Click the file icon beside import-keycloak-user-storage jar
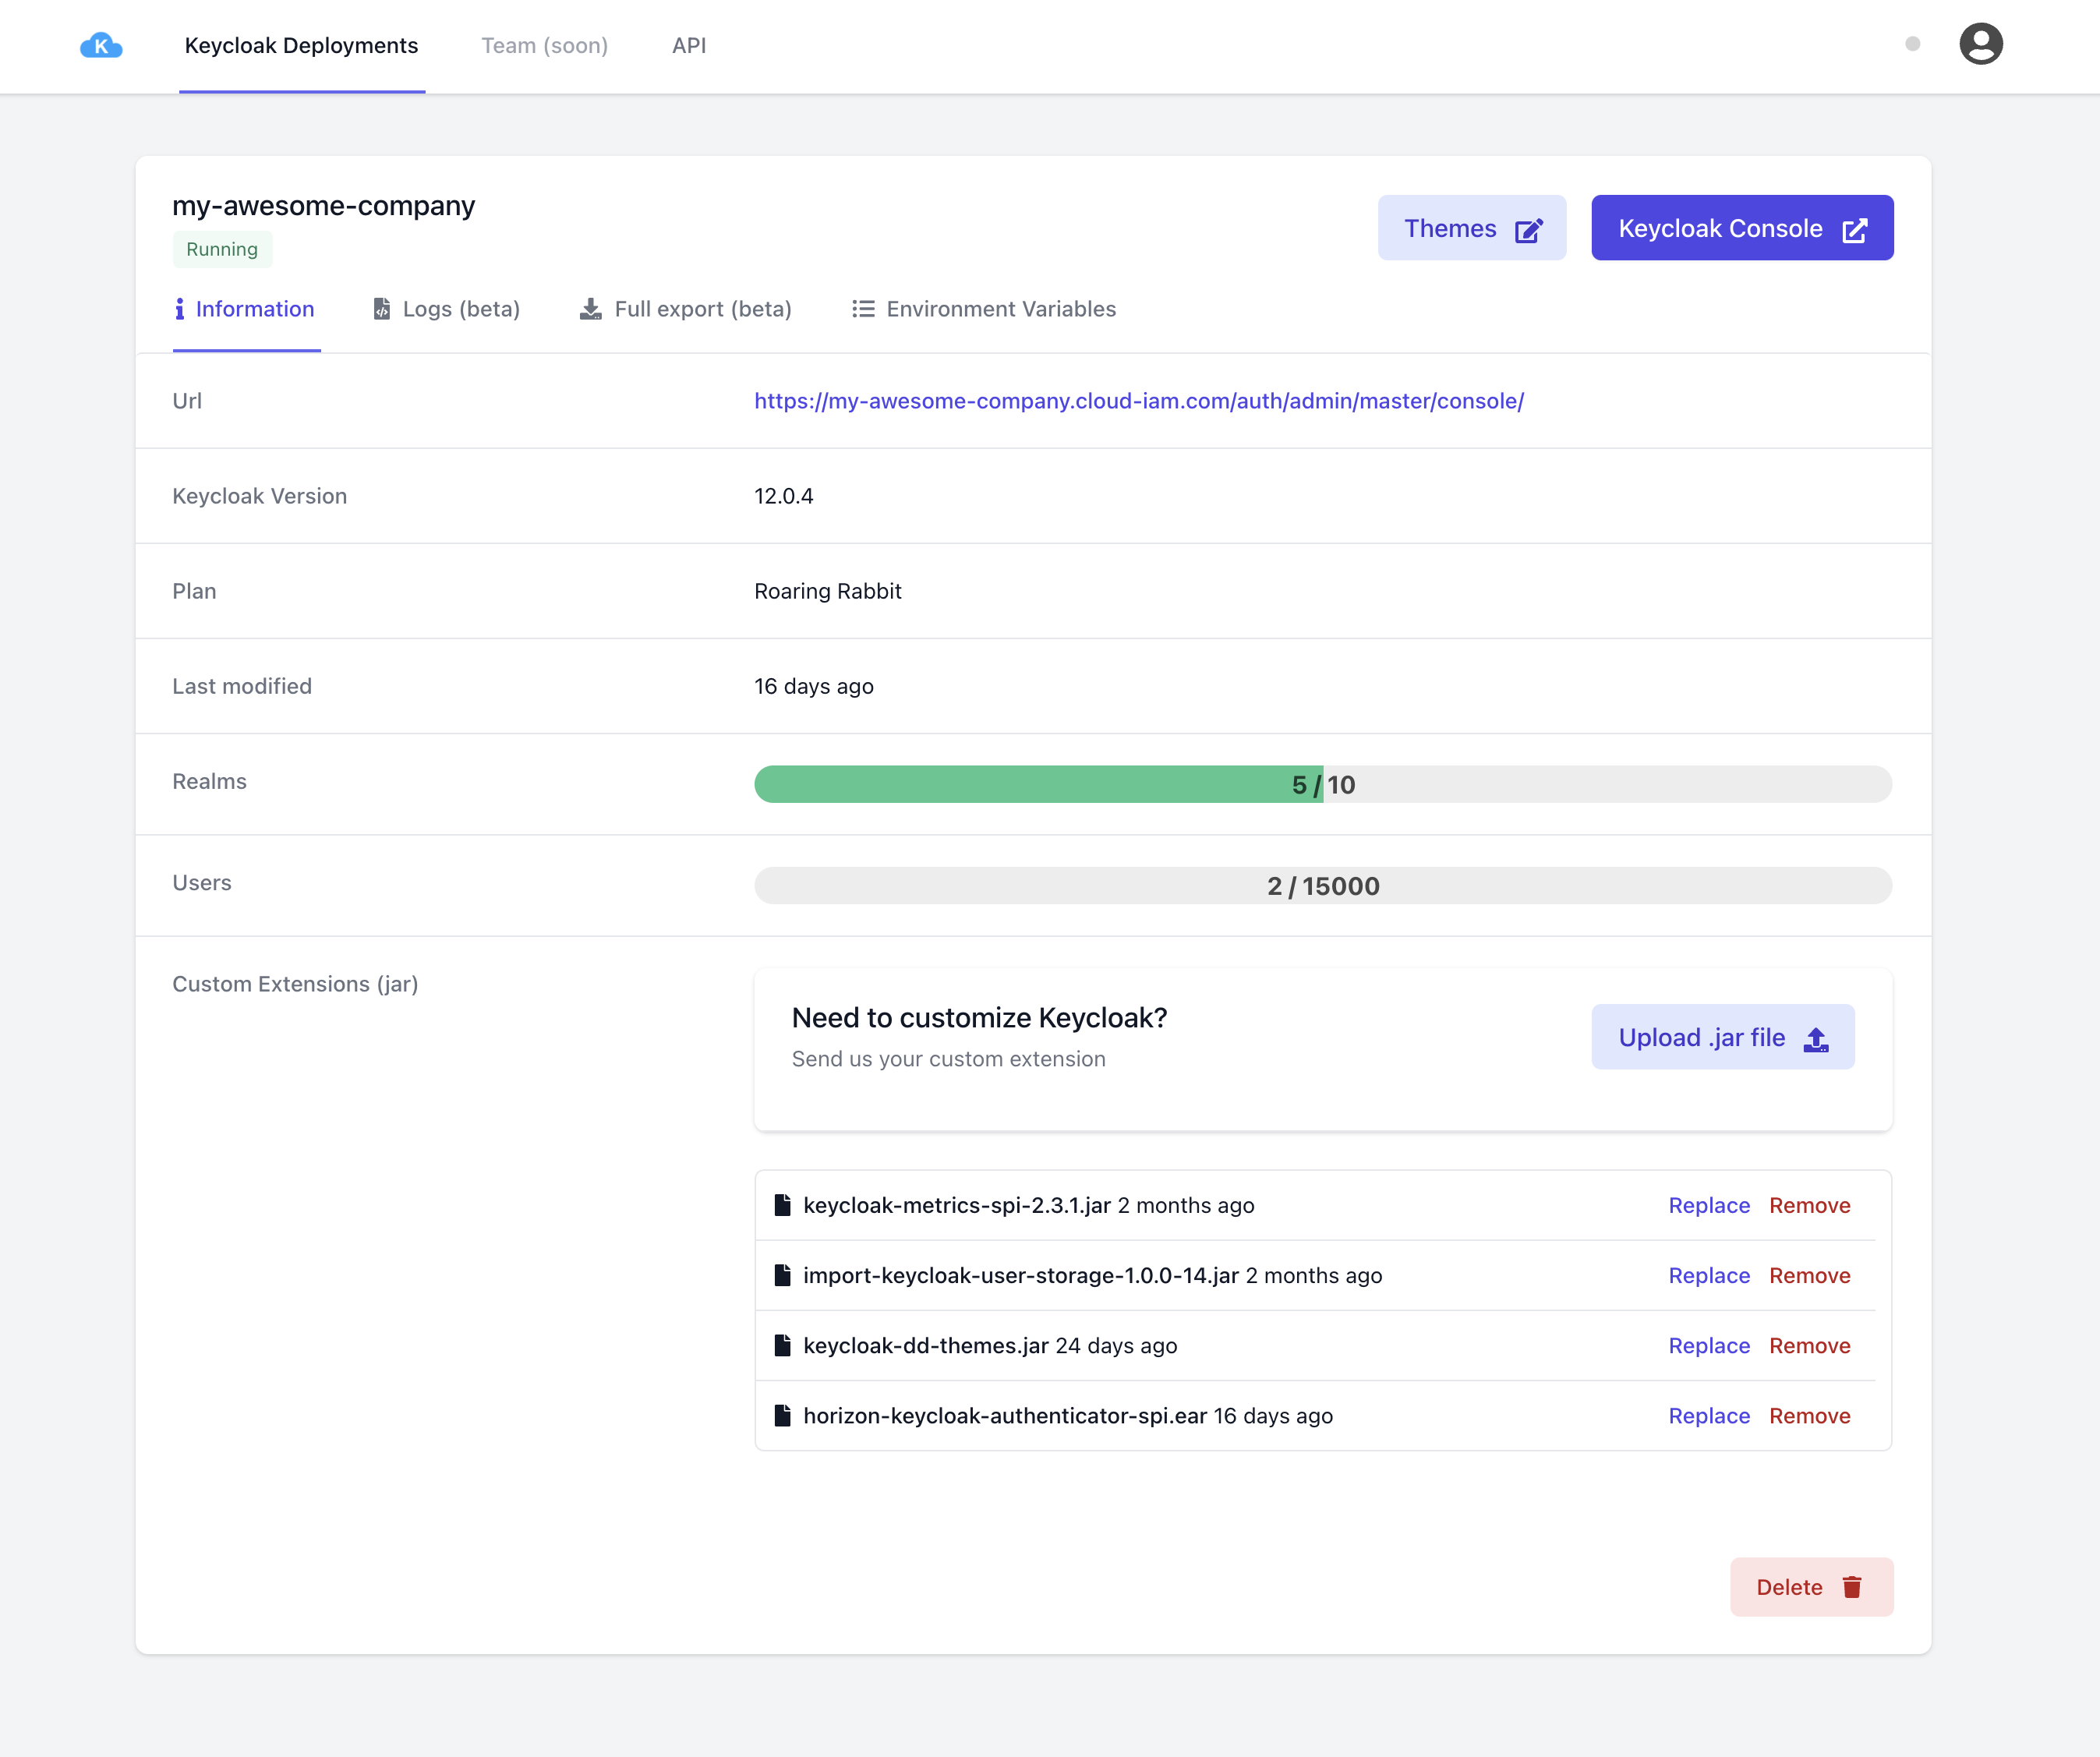The width and height of the screenshot is (2100, 1757). coord(782,1275)
